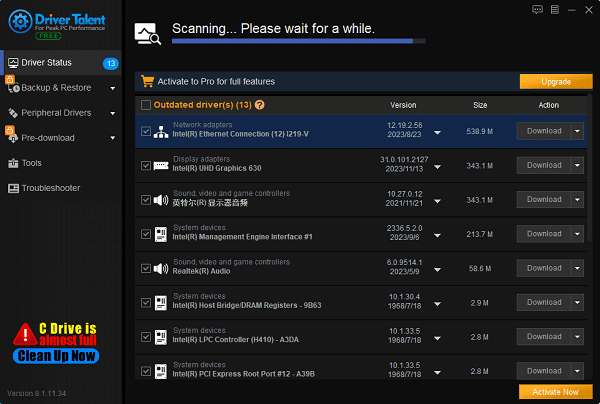Screen dimensions: 600x404
Task: Expand version list for UHD Graphics 31.0.101.2127
Action: coord(437,167)
